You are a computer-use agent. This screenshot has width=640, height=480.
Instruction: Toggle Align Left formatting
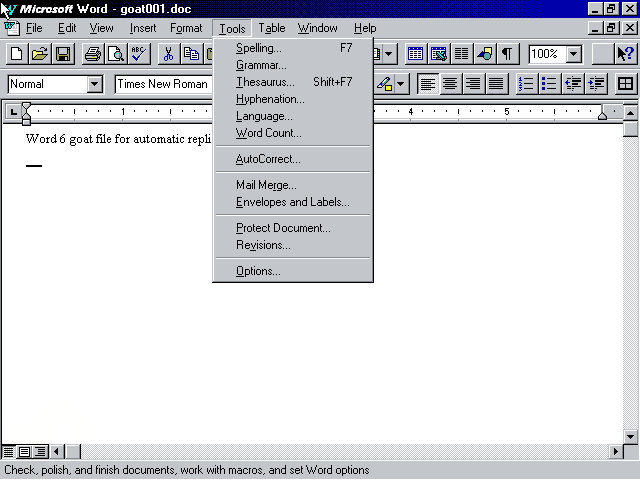[428, 84]
